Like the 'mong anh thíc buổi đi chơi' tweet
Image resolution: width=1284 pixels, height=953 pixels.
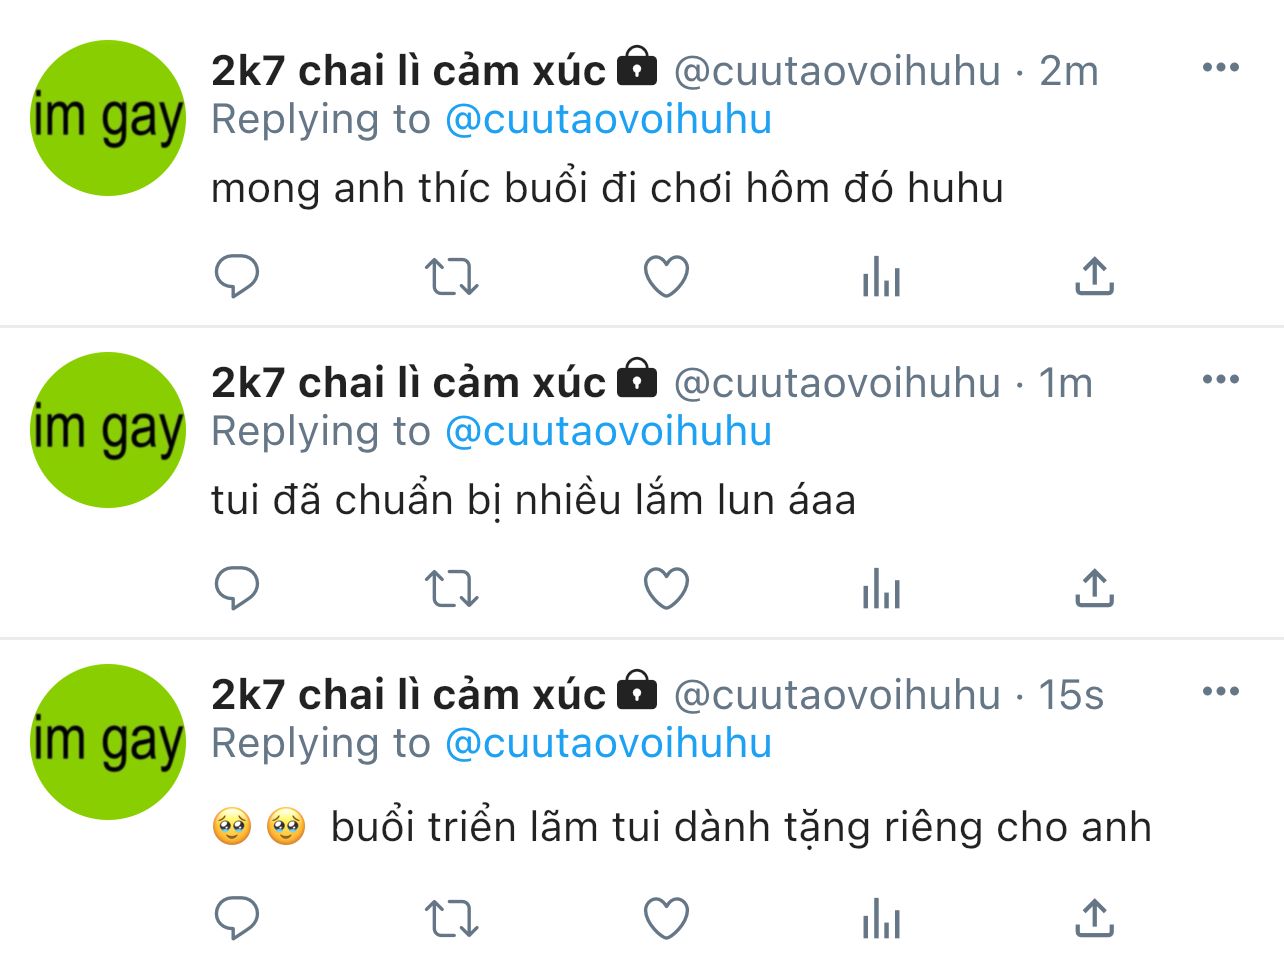(666, 277)
